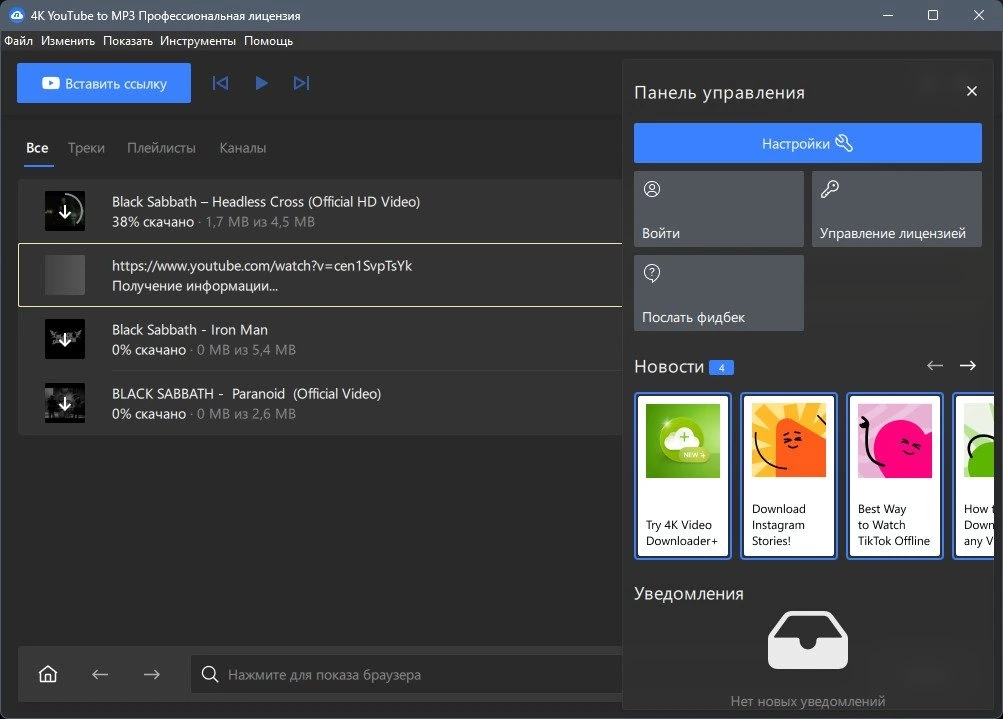Click empty notifications inbox icon
The width and height of the screenshot is (1003, 719).
(x=808, y=640)
